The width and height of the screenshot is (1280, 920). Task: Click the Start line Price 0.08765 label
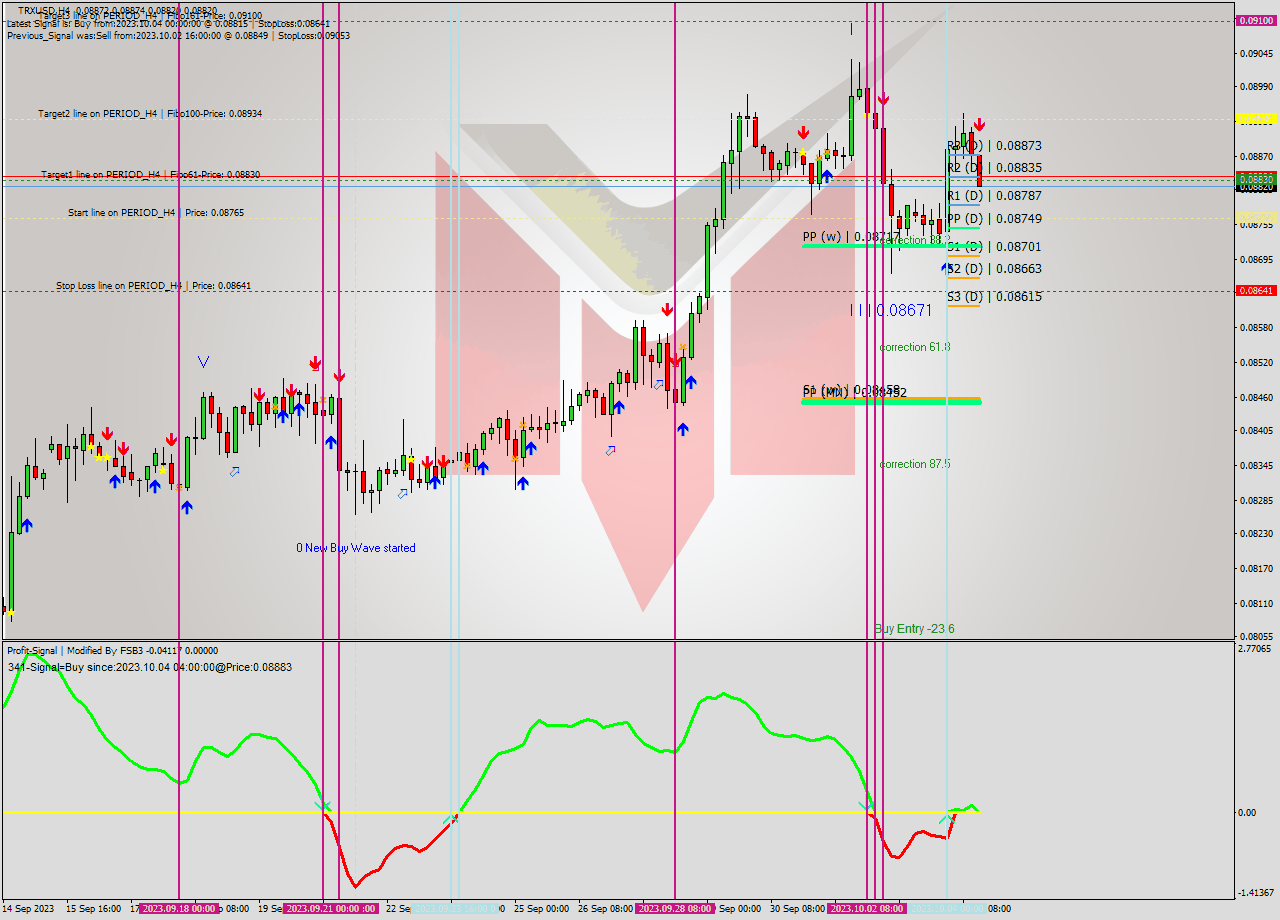coord(156,212)
